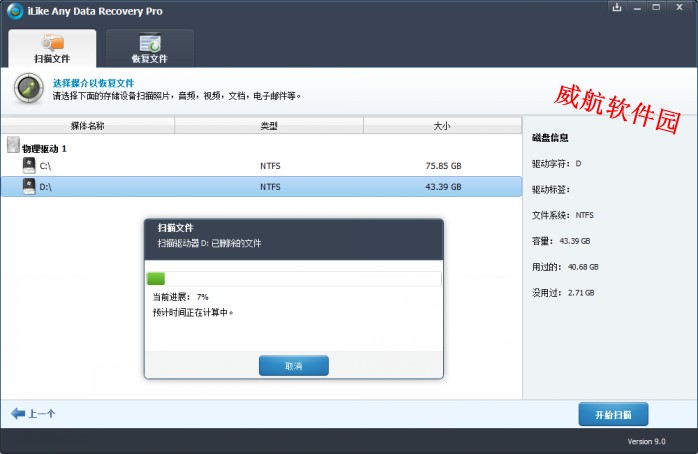Click the 75.85 GB size cell
Screen dimensions: 698x454
[443, 166]
